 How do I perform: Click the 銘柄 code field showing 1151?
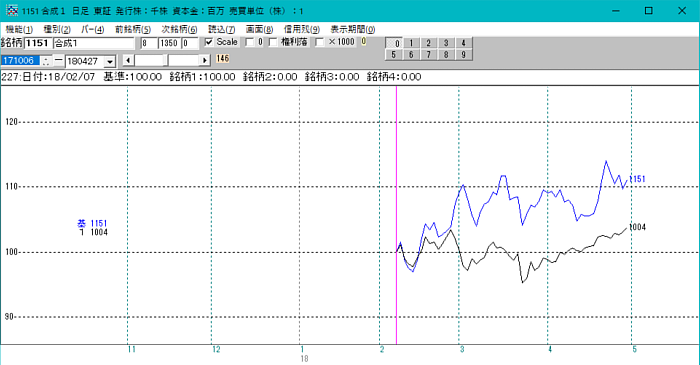click(38, 43)
